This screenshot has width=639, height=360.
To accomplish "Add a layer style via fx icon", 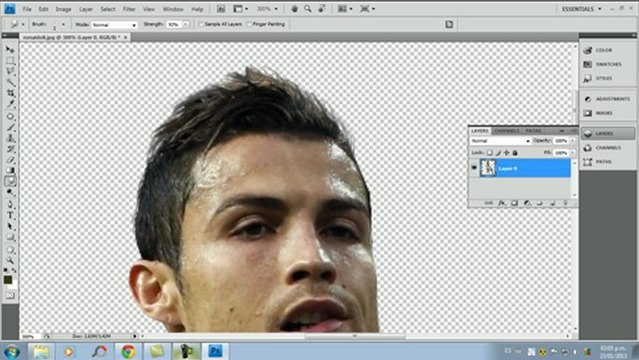I will pyautogui.click(x=502, y=203).
